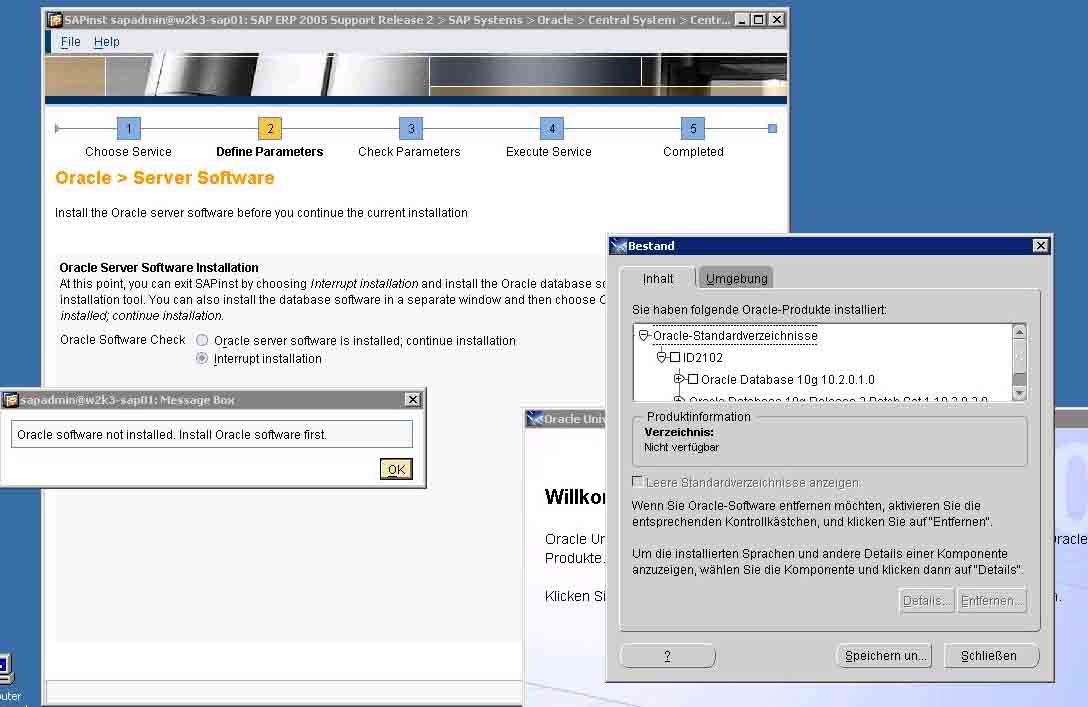Click scroll down arrow in product list
This screenshot has width=1088, height=707.
[x=1019, y=393]
